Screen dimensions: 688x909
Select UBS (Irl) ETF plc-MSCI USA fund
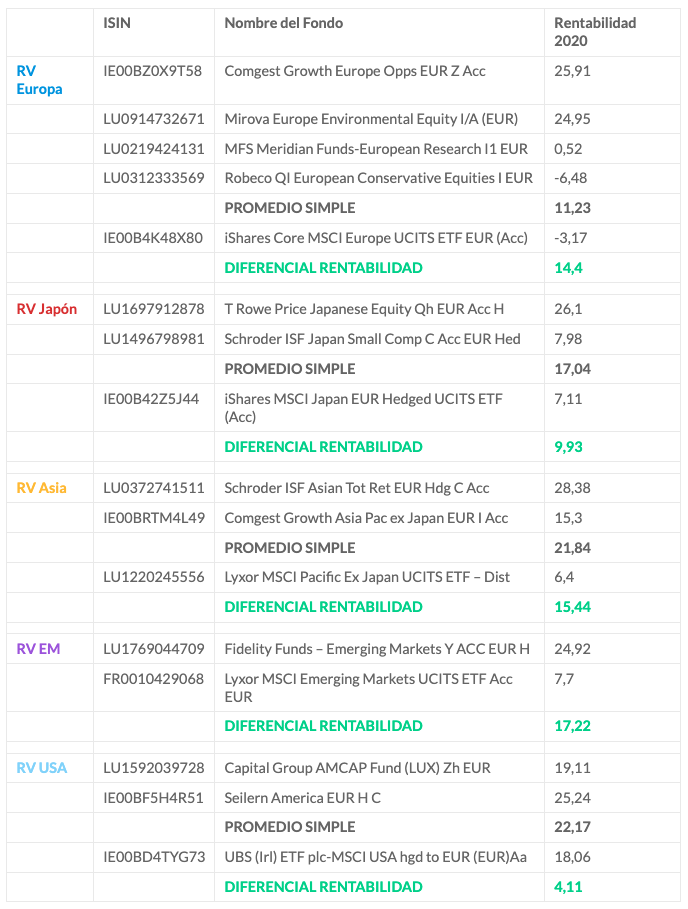point(376,857)
